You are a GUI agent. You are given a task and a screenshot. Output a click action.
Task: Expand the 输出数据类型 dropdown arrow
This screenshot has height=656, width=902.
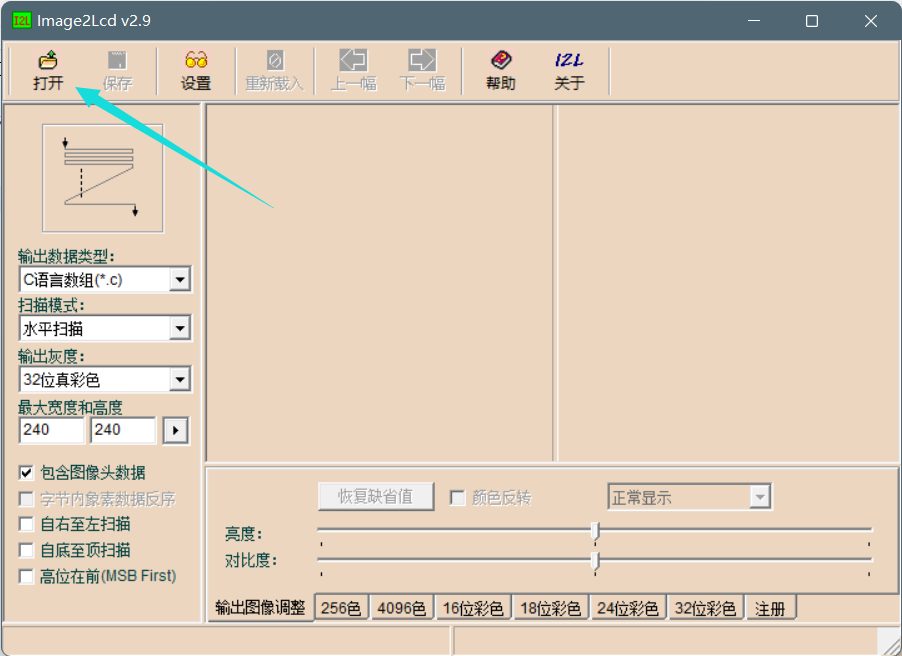pyautogui.click(x=180, y=280)
